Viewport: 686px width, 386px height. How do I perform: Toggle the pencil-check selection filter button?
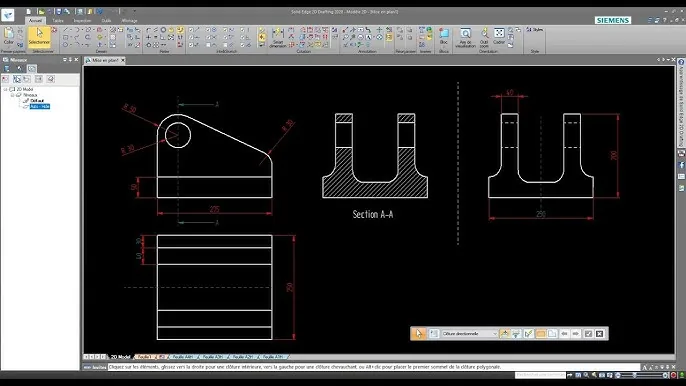[x=528, y=333]
